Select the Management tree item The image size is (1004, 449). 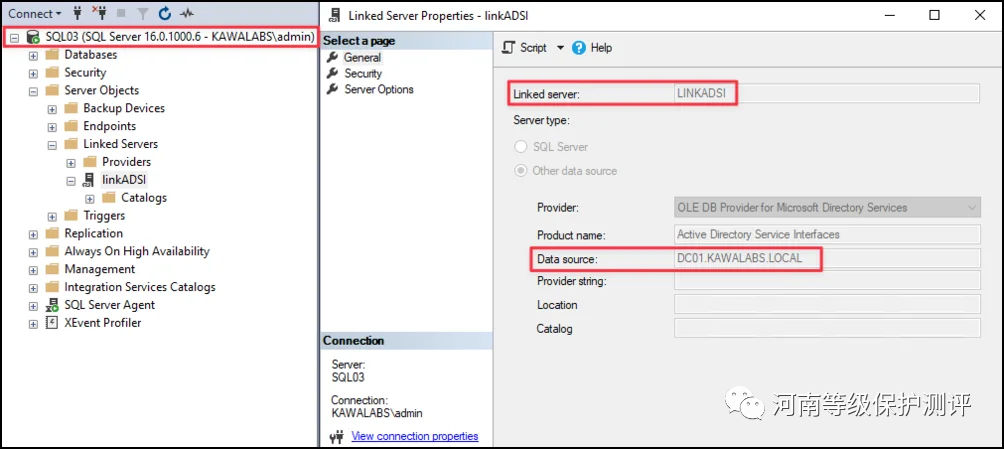coord(99,270)
